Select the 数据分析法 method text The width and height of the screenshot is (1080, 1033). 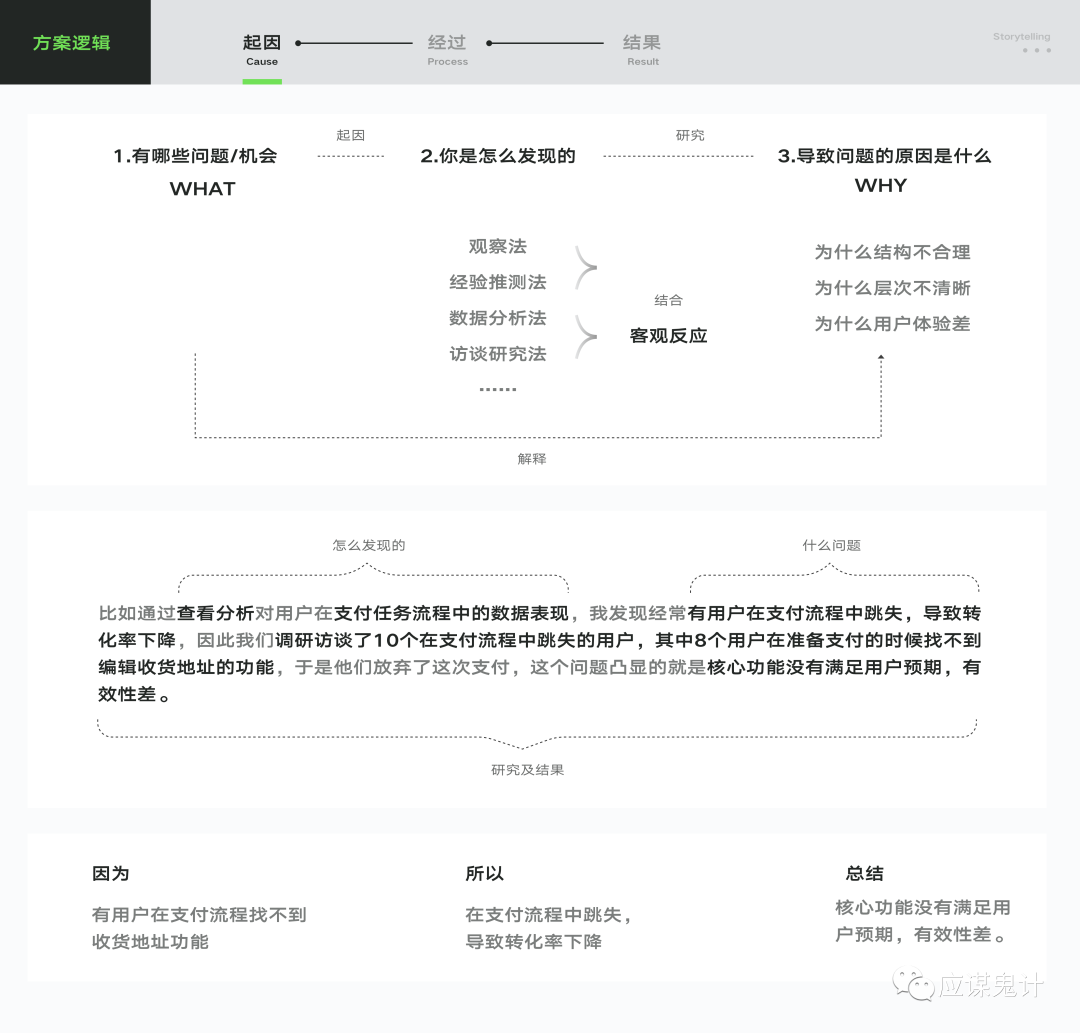497,318
